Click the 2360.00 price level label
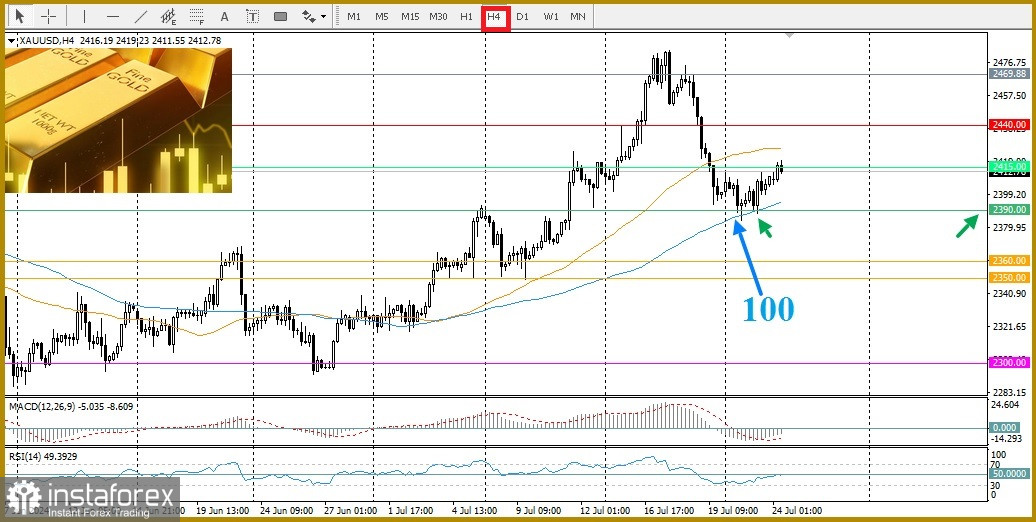The image size is (1036, 522). pyautogui.click(x=1009, y=261)
